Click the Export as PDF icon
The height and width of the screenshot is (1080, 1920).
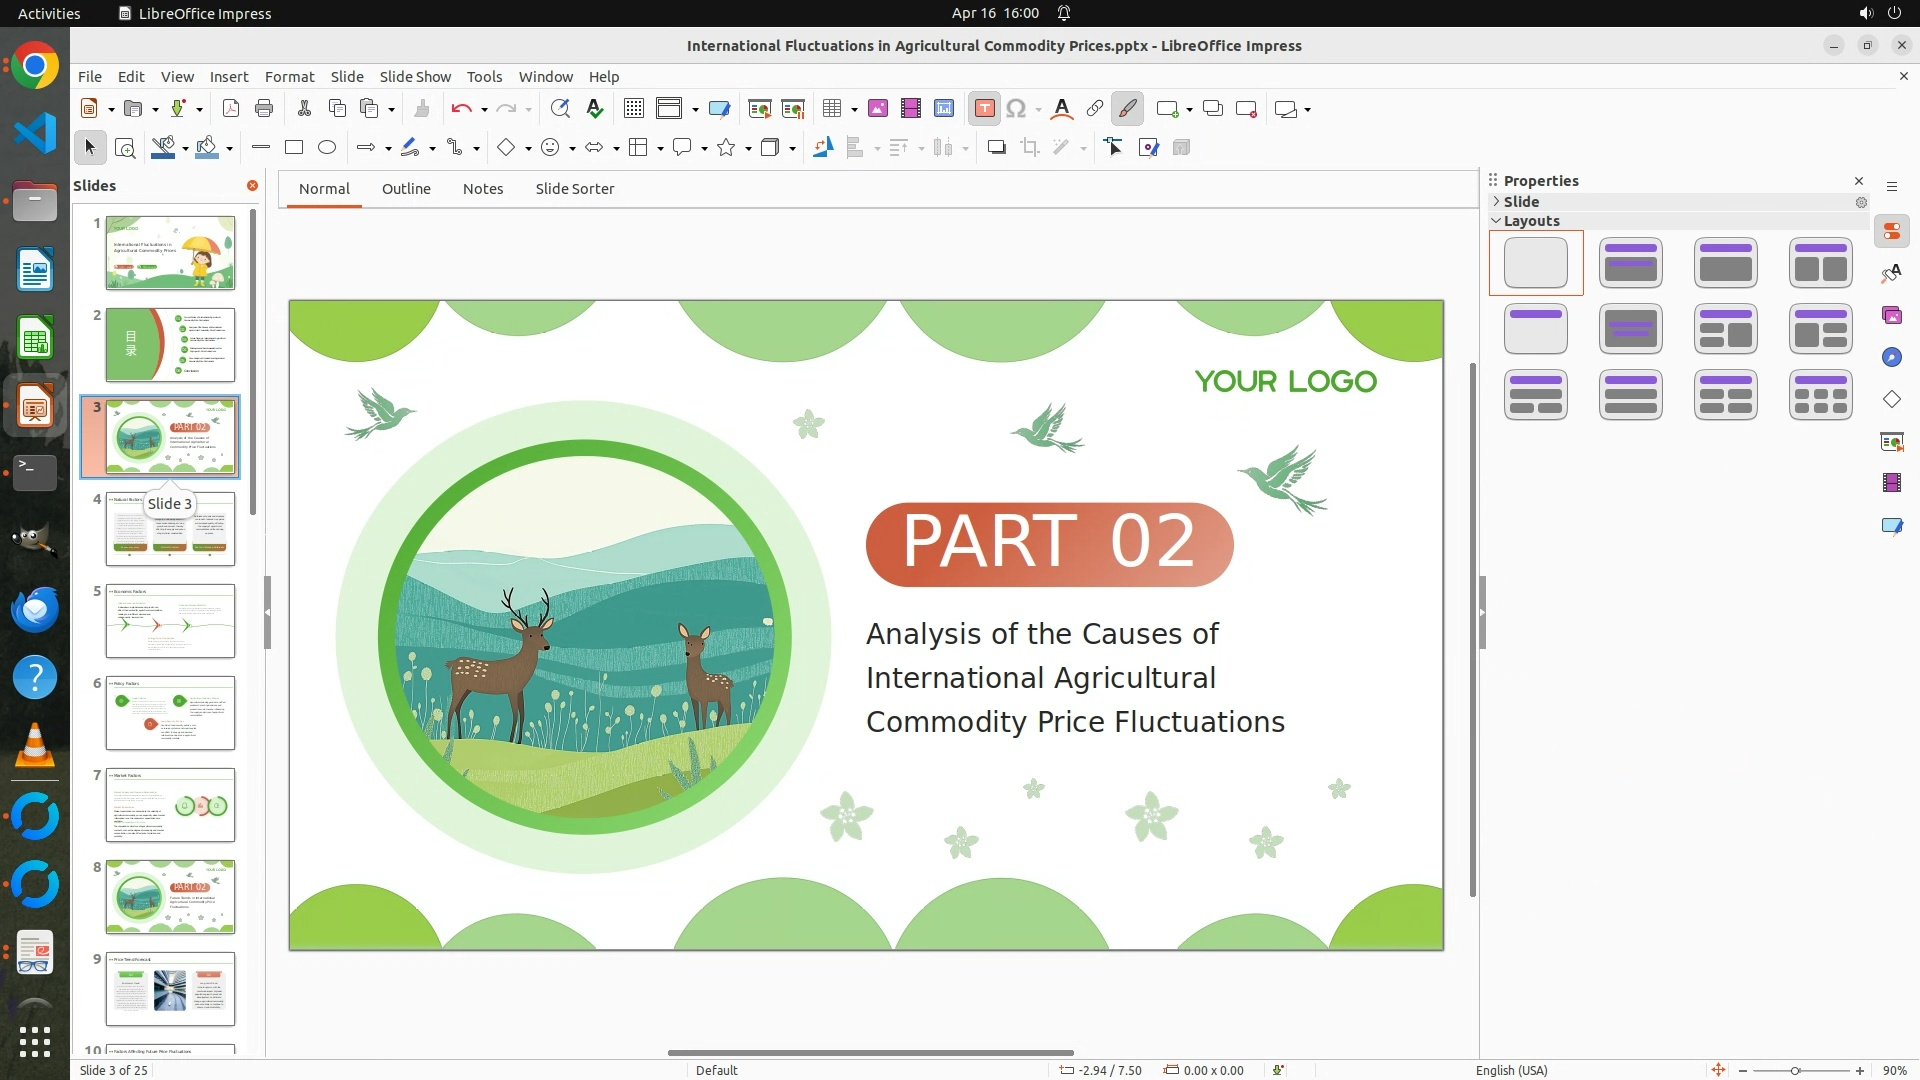230,109
